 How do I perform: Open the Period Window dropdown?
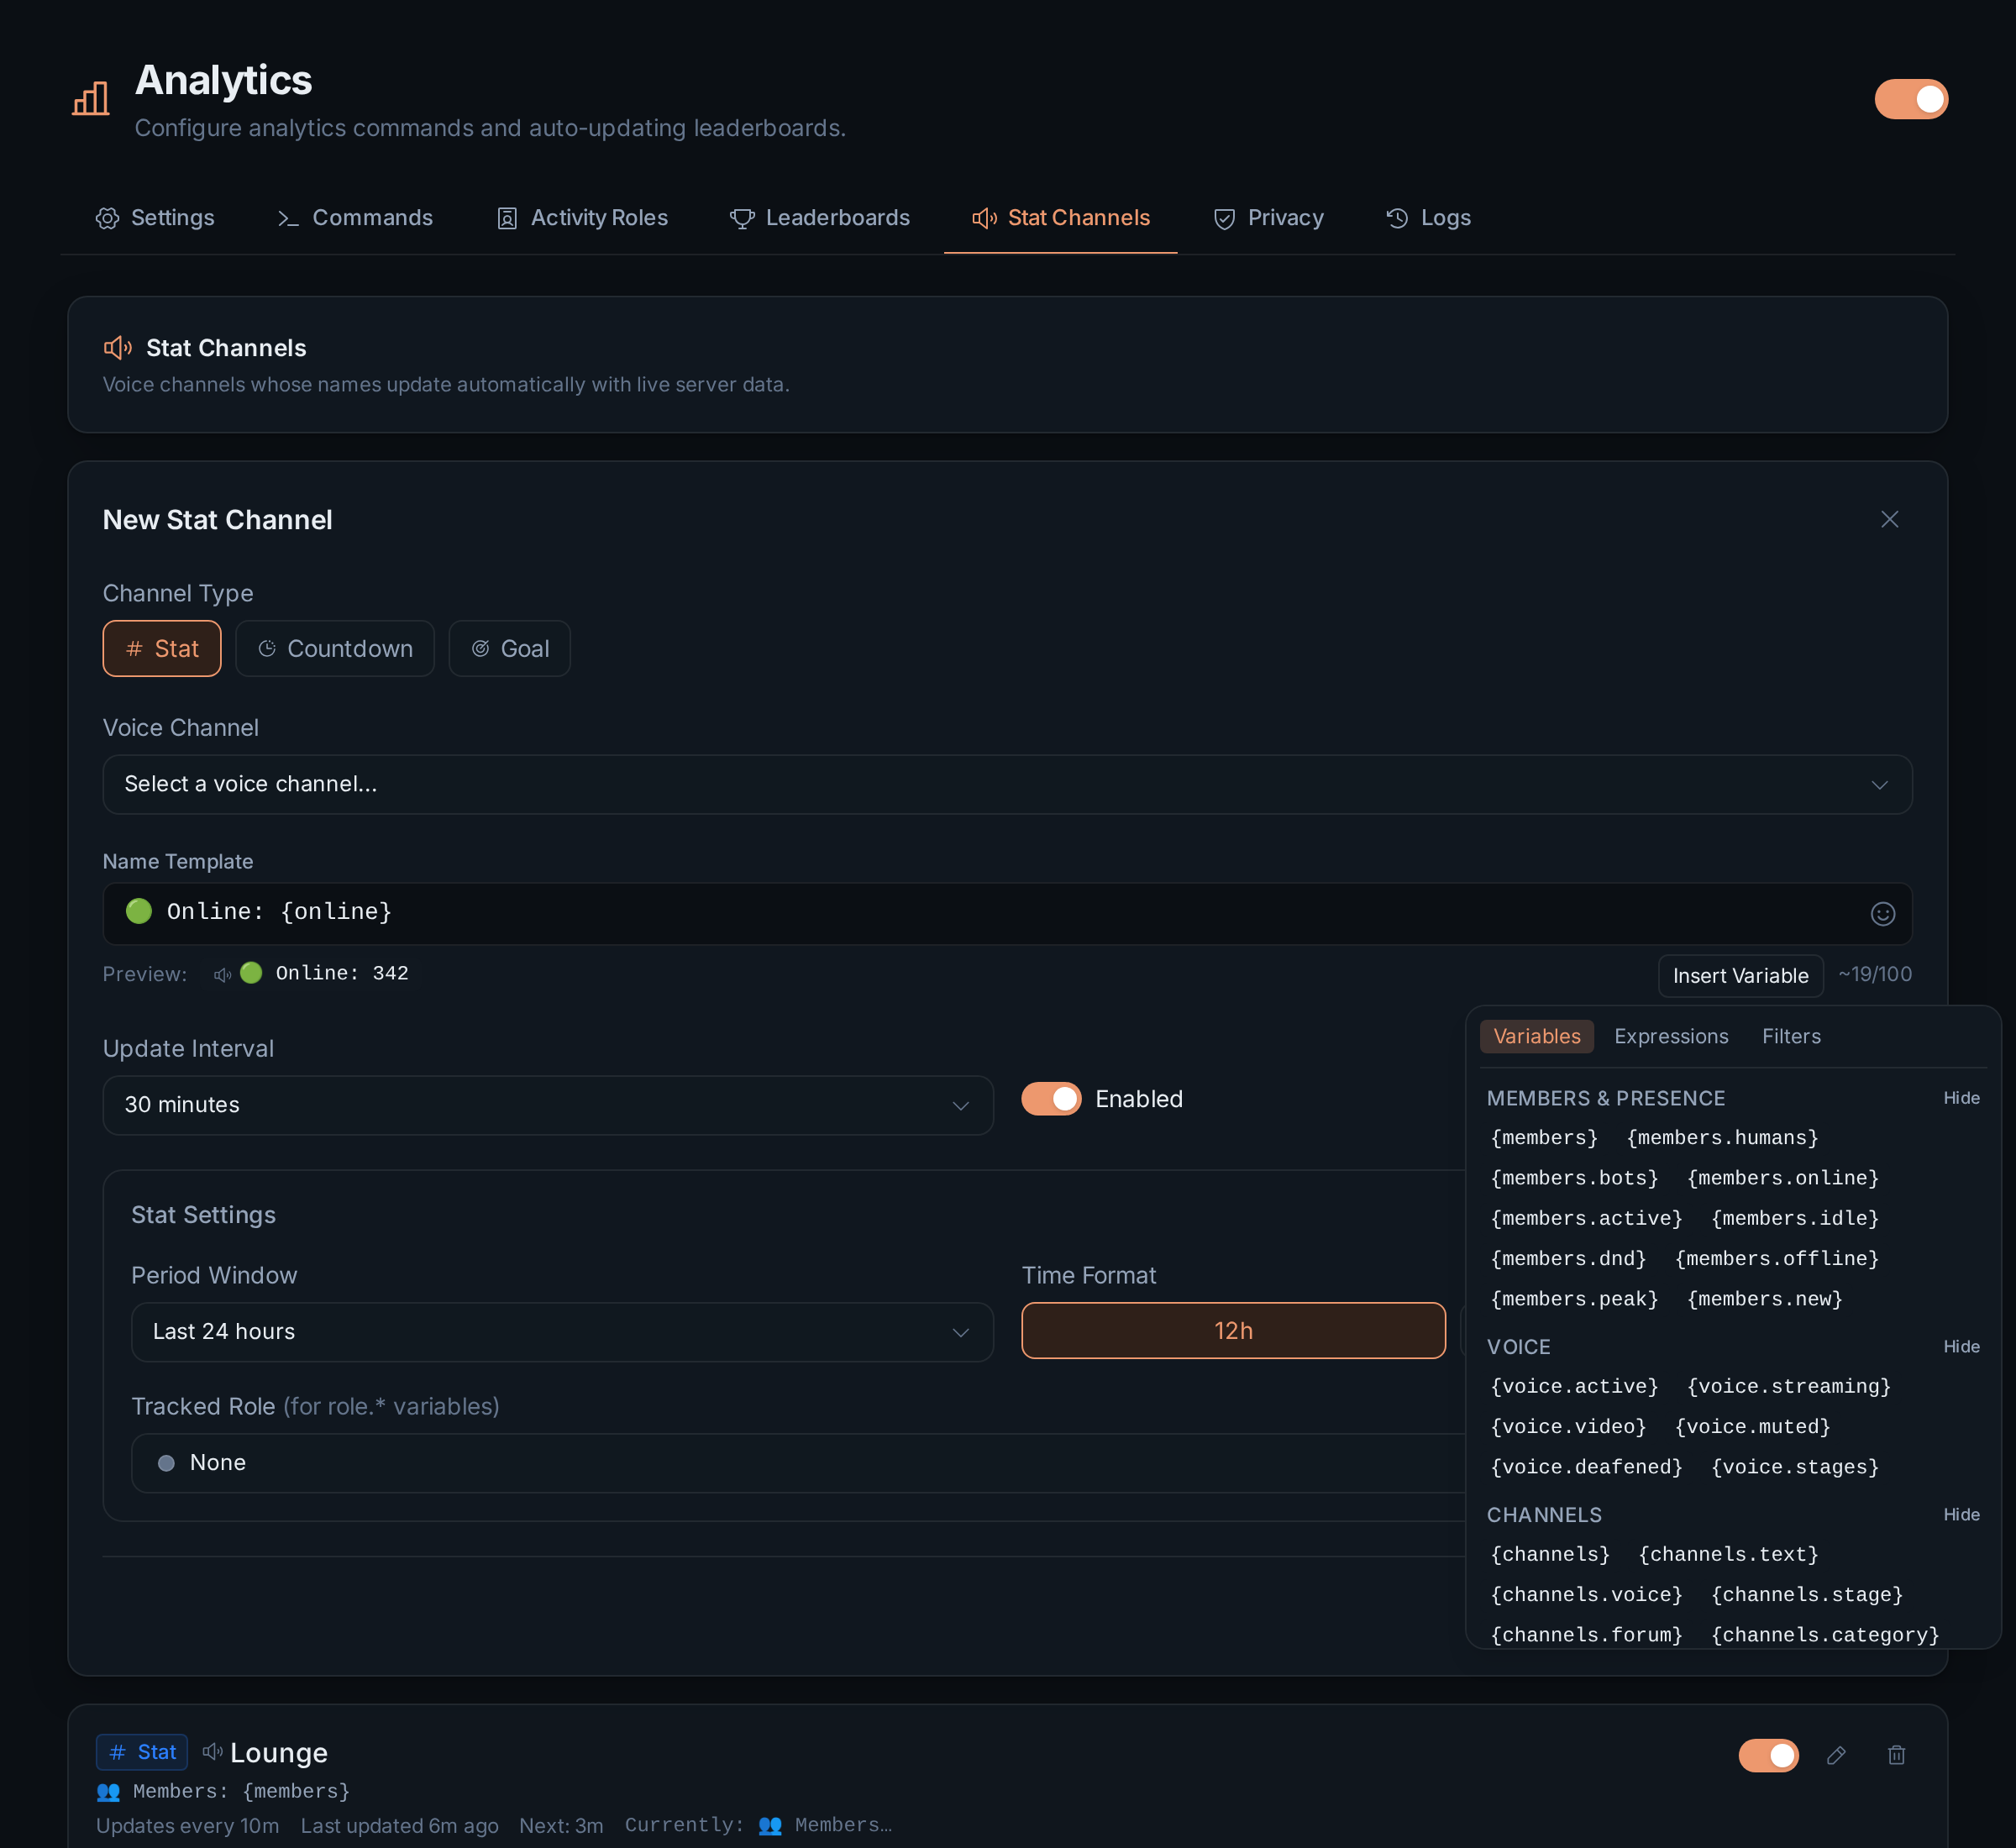tap(562, 1332)
